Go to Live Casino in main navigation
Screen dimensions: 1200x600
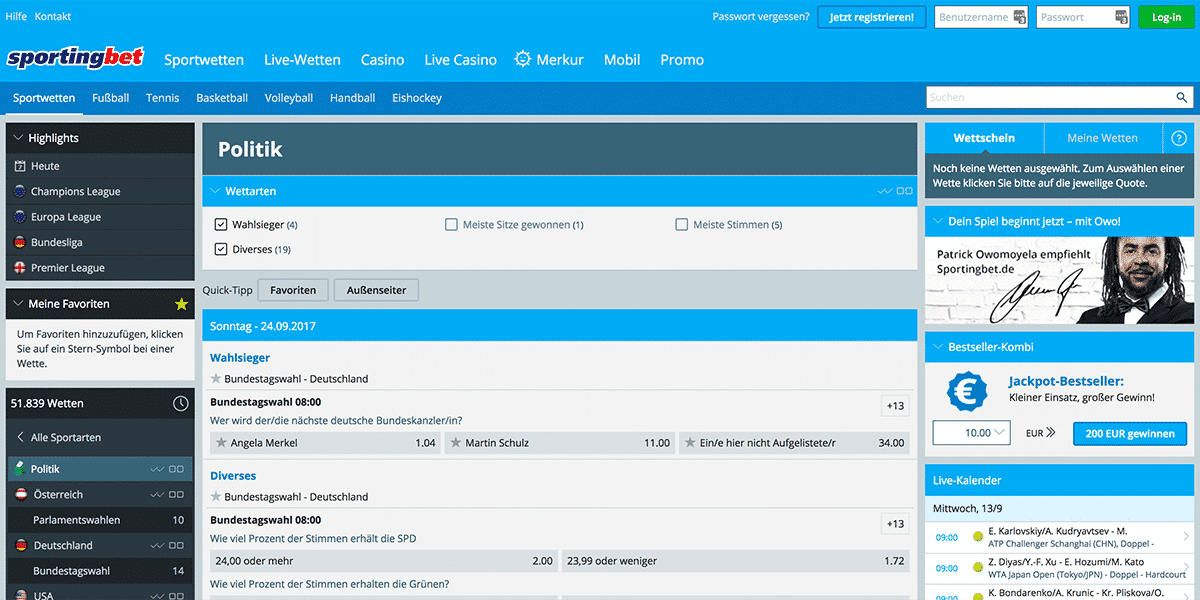pyautogui.click(x=460, y=60)
